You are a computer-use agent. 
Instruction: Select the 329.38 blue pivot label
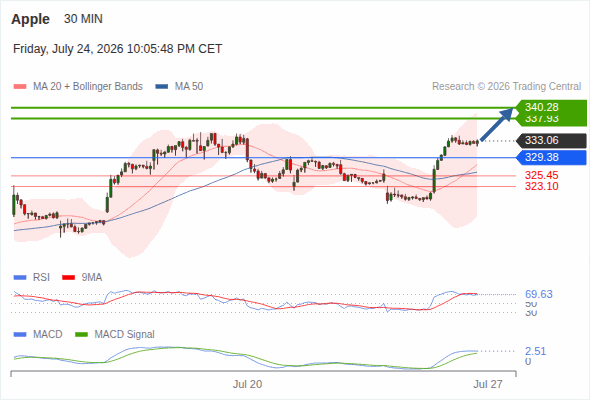tap(551, 157)
